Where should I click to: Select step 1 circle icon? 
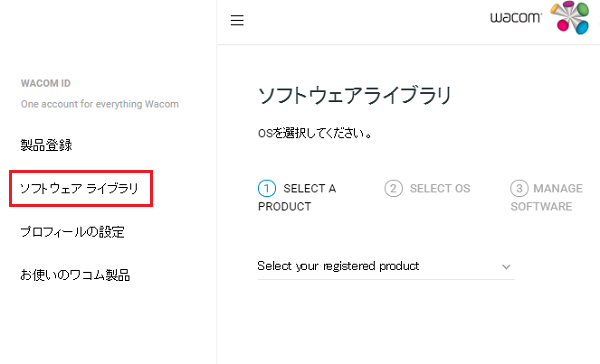(267, 188)
